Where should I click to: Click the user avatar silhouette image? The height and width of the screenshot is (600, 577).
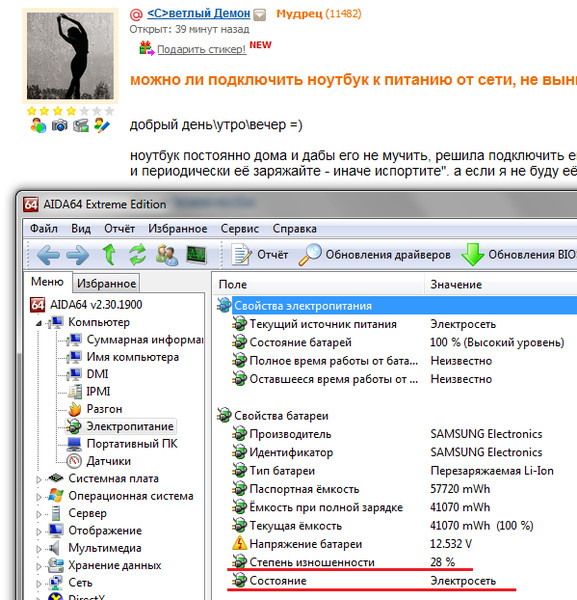point(70,56)
